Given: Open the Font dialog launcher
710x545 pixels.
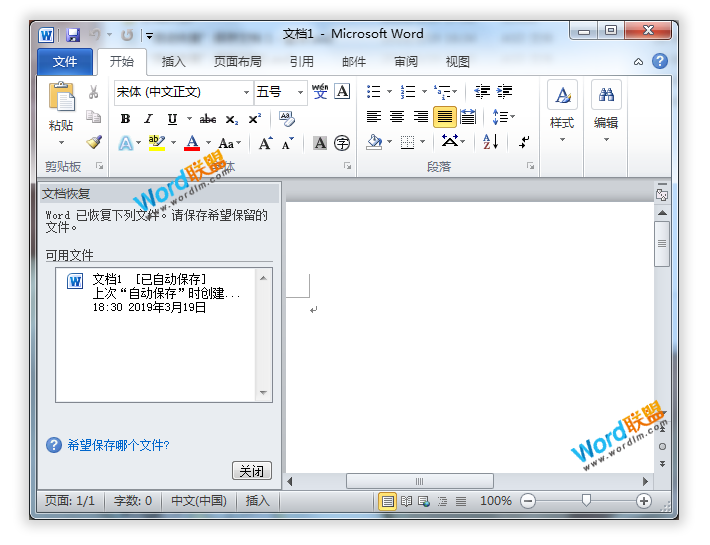Looking at the screenshot, I should 347,166.
